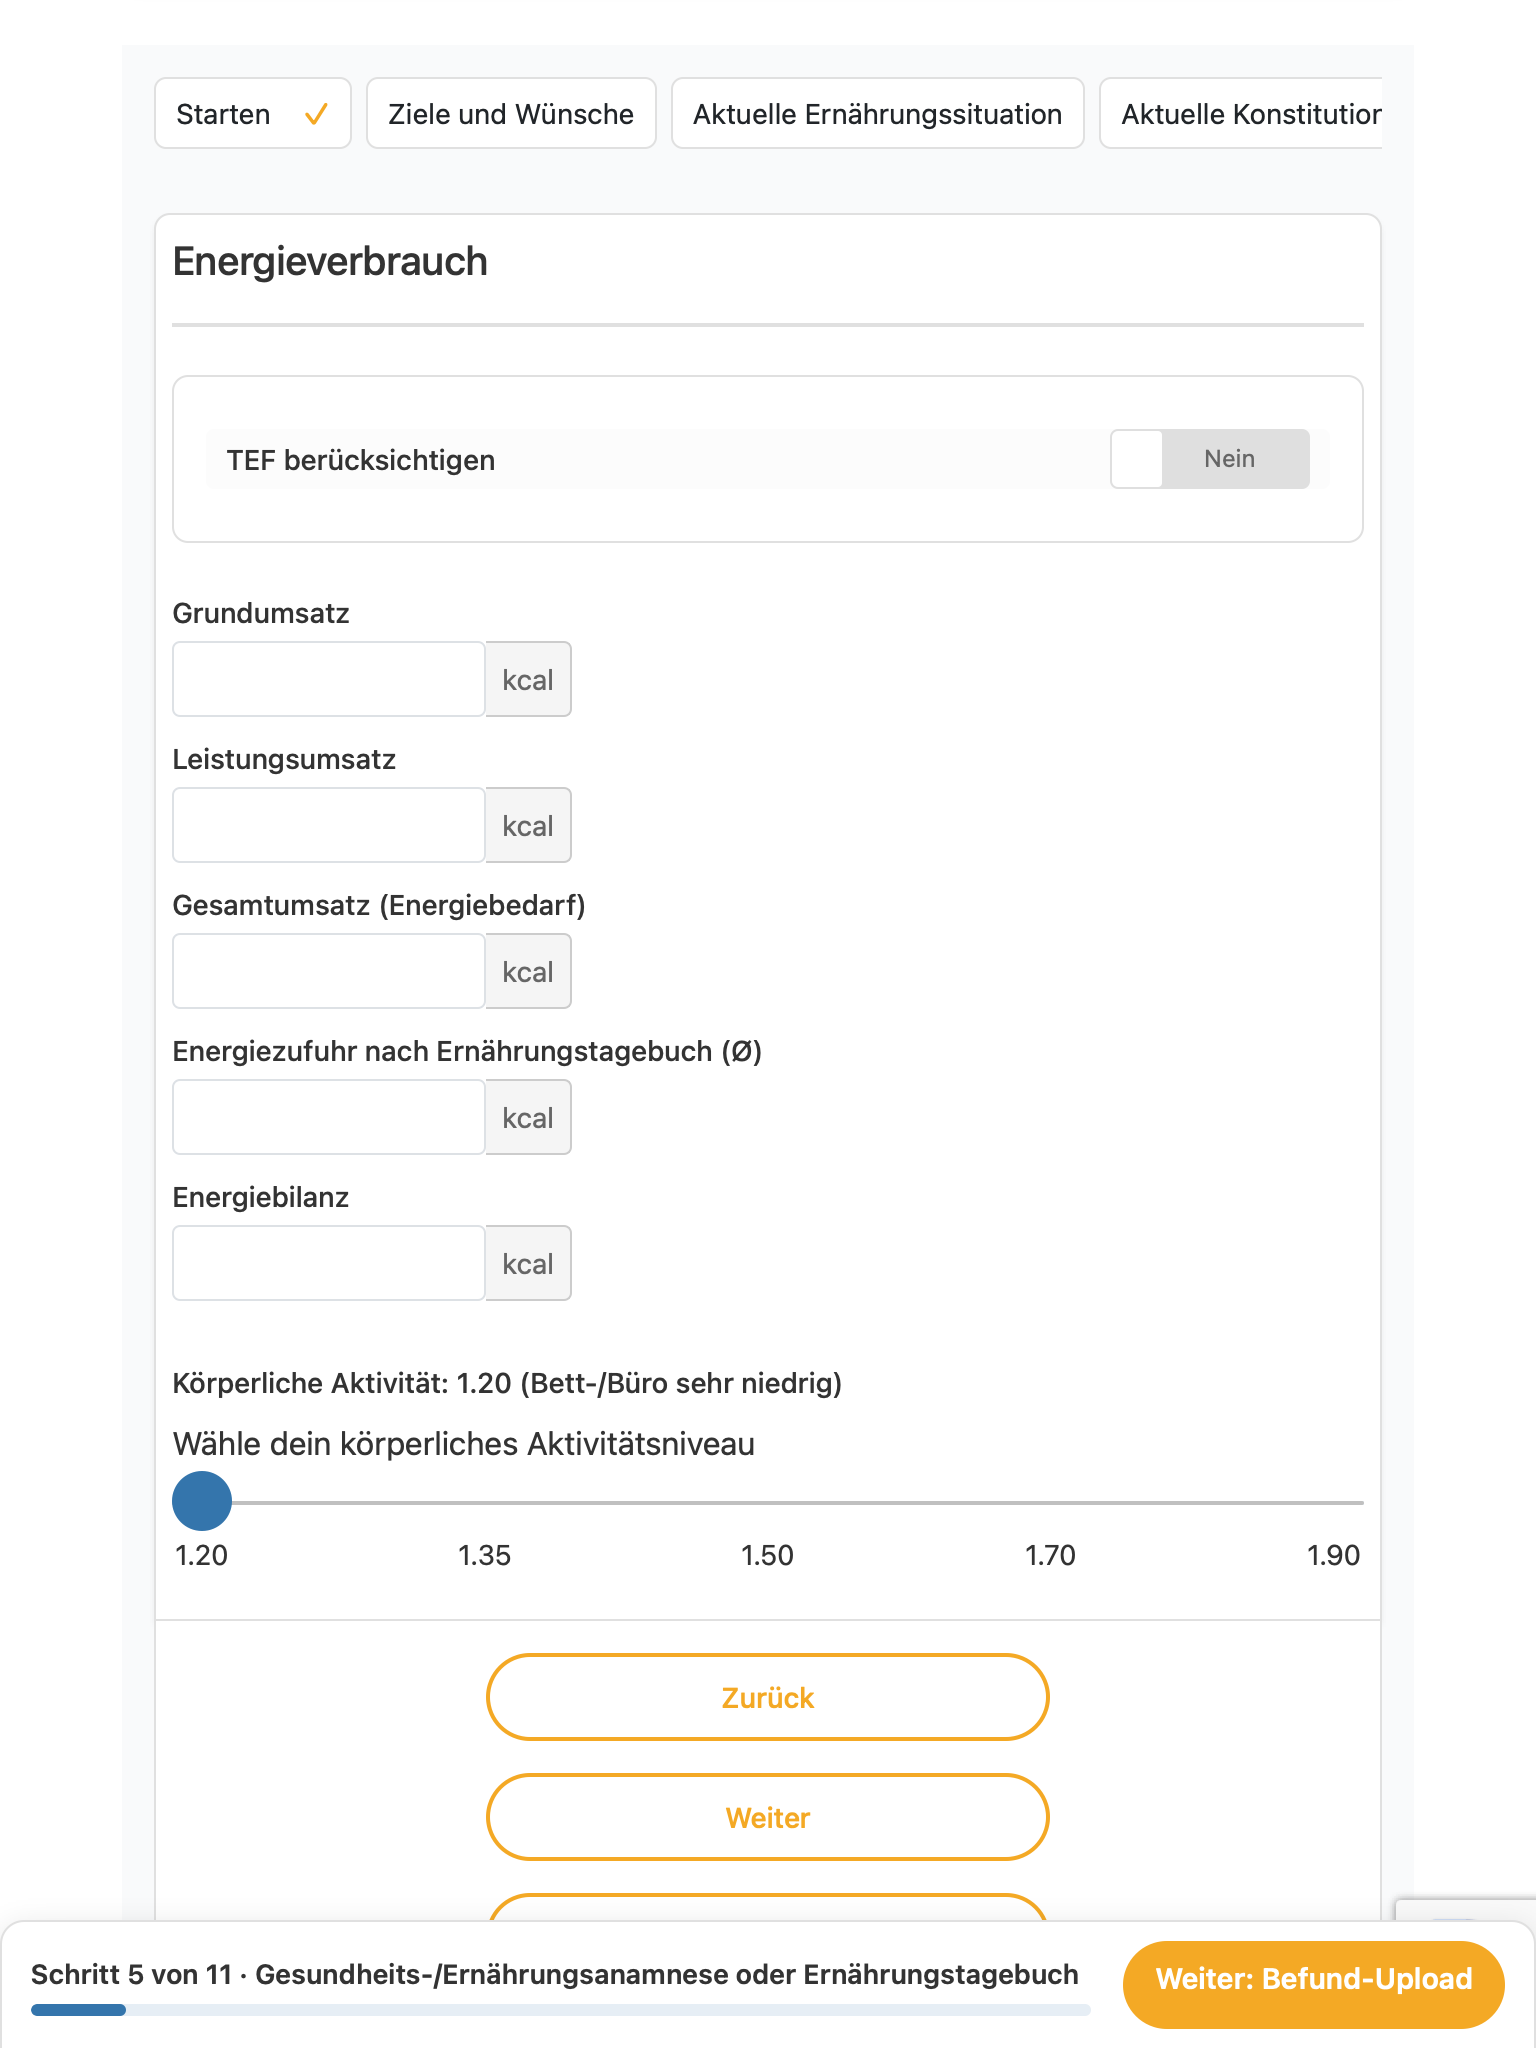Click the Zurück button
1536x2048 pixels.
(768, 1697)
